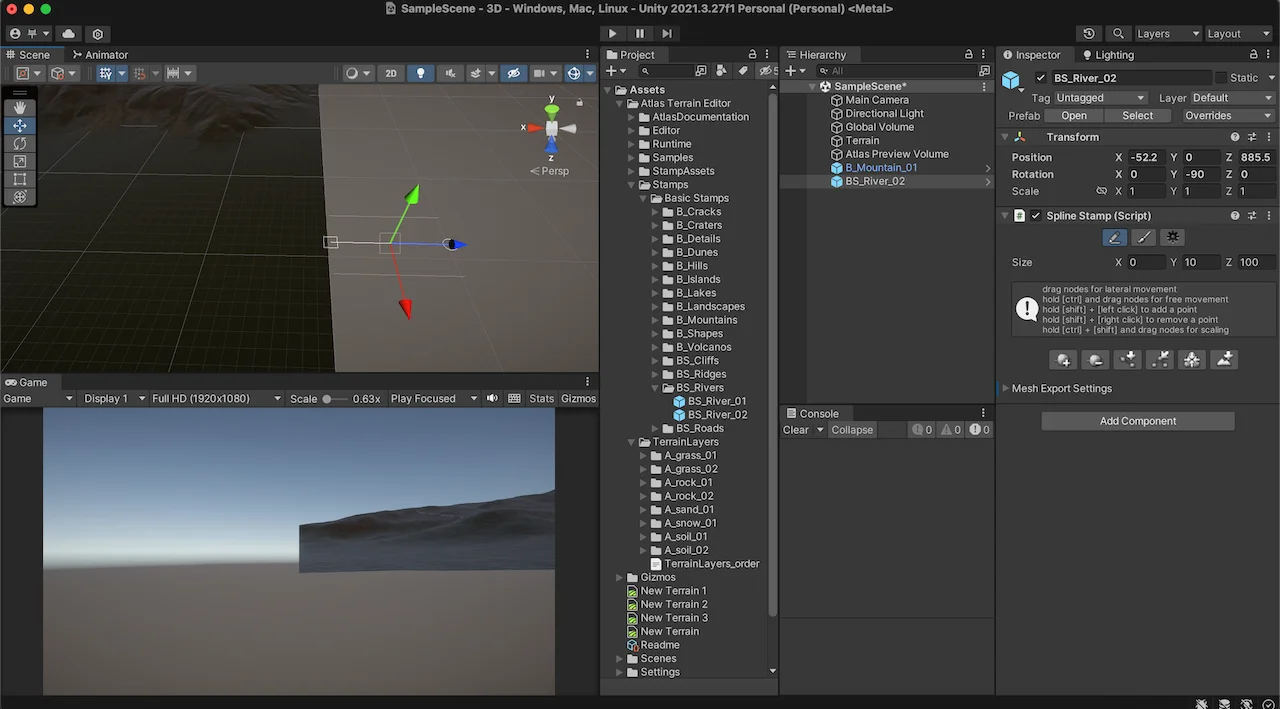The height and width of the screenshot is (709, 1280).
Task: Select the Transform tool in Scene view
Action: pos(19,197)
